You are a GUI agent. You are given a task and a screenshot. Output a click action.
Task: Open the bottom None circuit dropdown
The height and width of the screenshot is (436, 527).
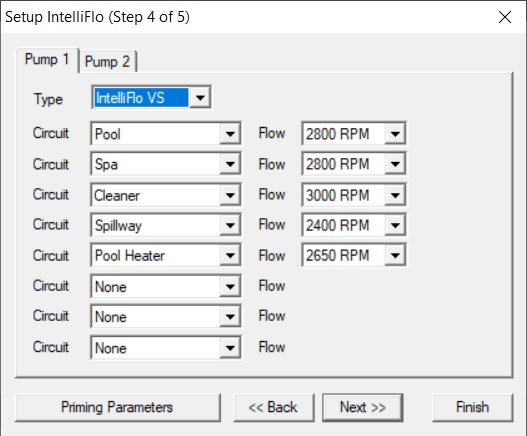click(230, 348)
